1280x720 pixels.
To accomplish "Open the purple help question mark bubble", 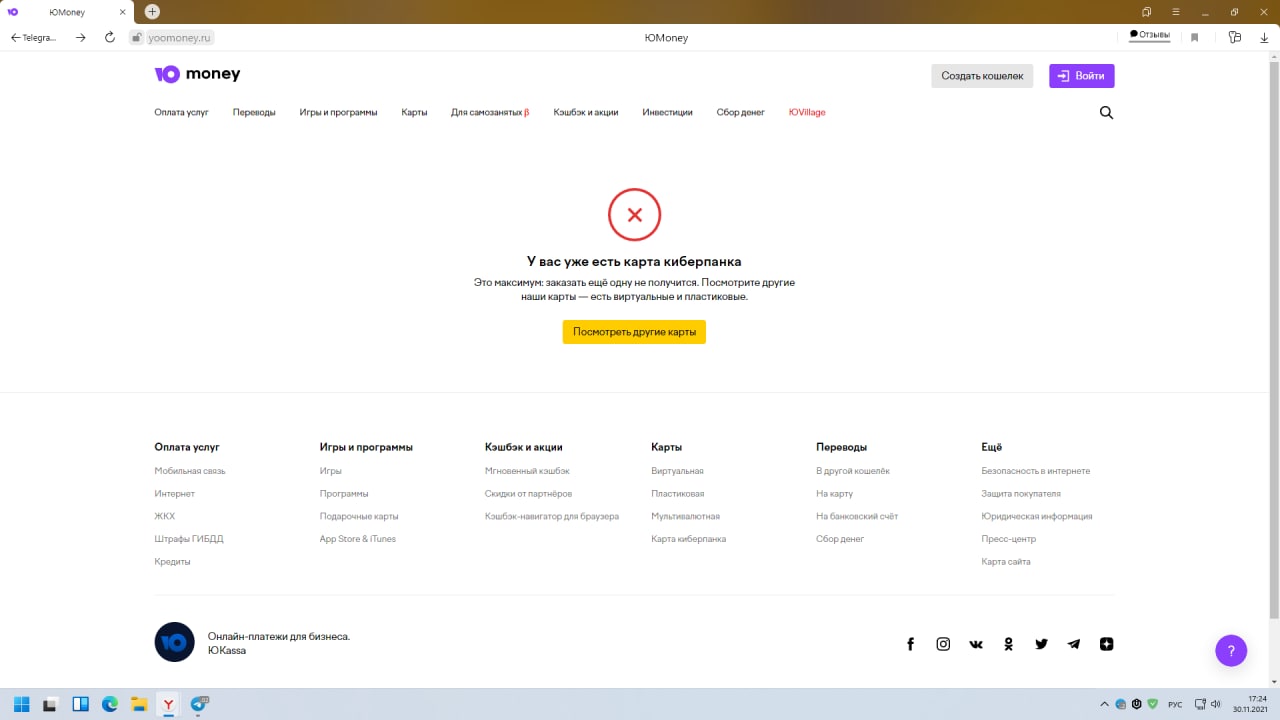I will click(1231, 650).
